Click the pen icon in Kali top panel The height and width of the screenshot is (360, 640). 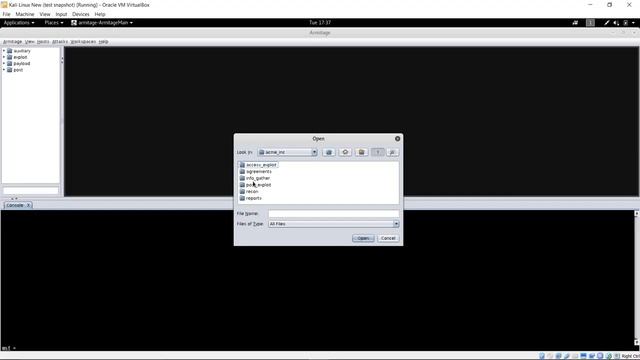[x=607, y=23]
